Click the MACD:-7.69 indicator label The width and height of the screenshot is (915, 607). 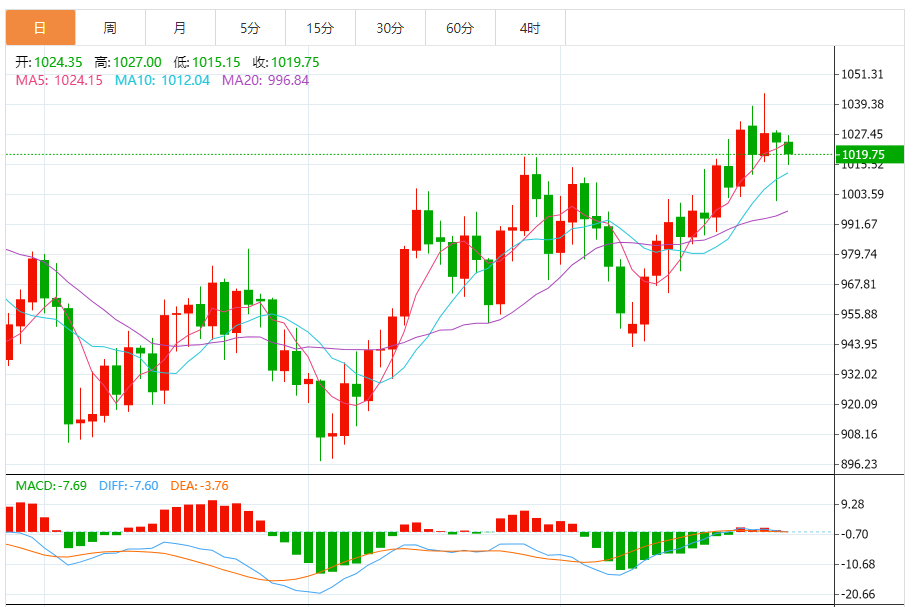coord(51,486)
